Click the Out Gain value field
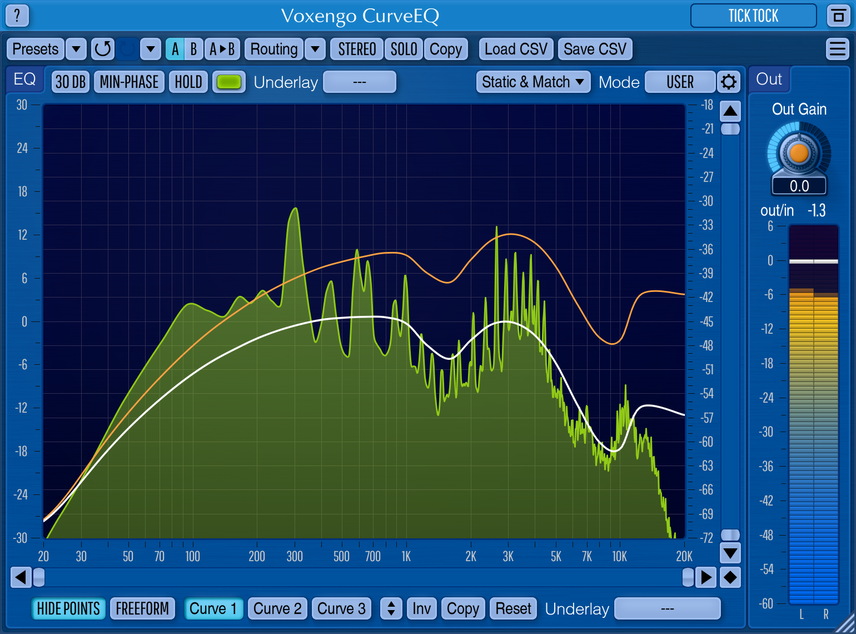Viewport: 856px width, 634px height. pos(799,186)
